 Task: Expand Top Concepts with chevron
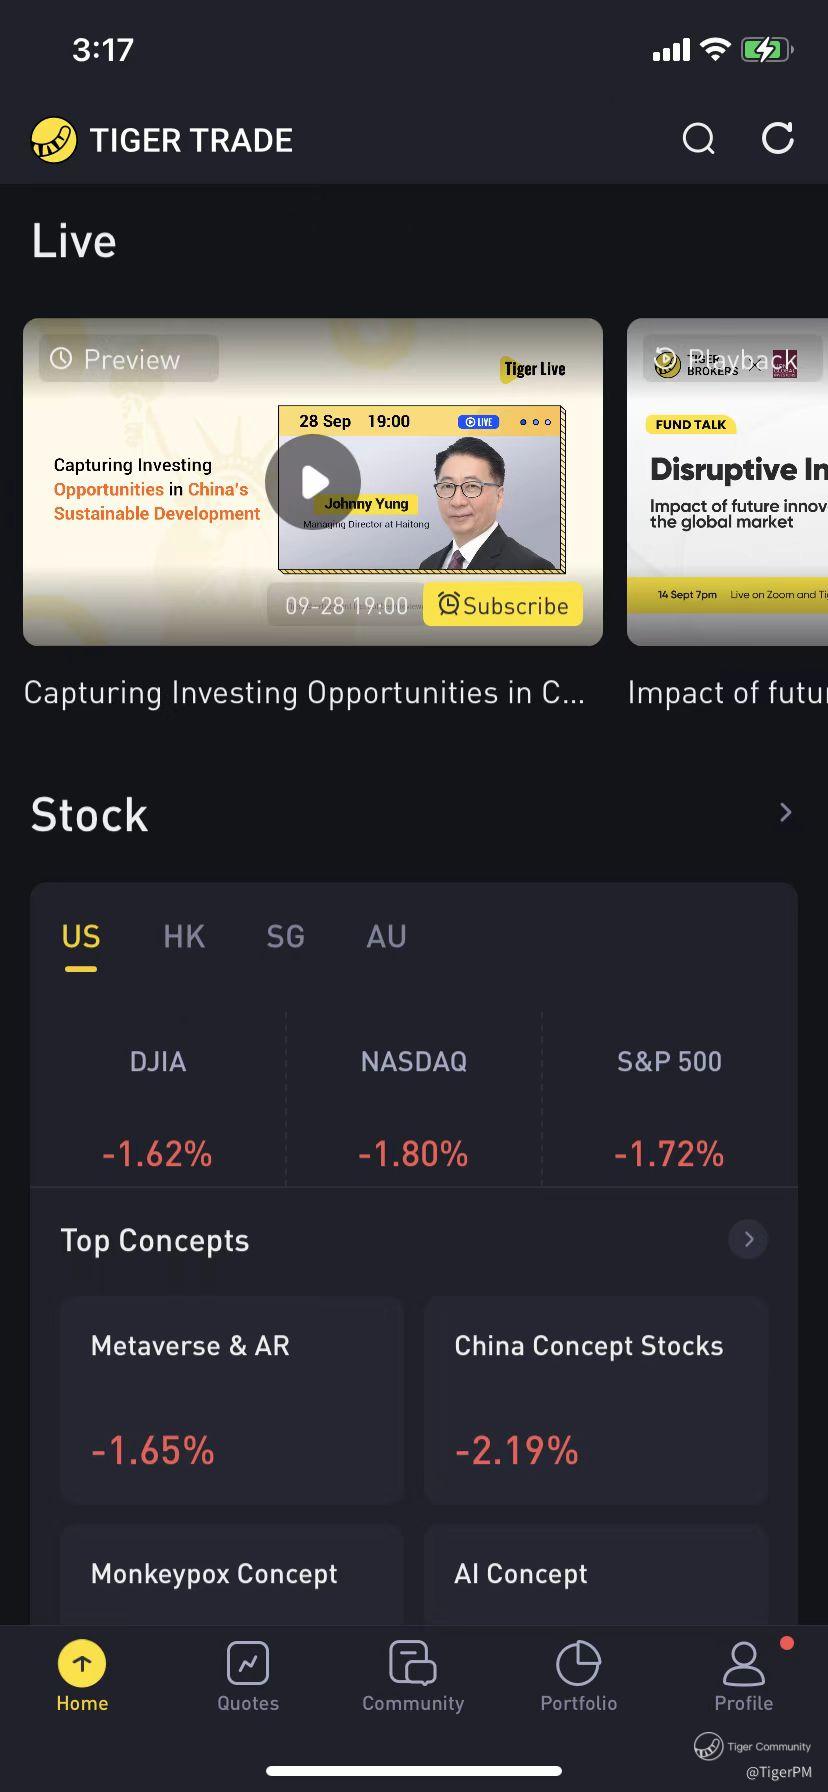(x=748, y=1240)
